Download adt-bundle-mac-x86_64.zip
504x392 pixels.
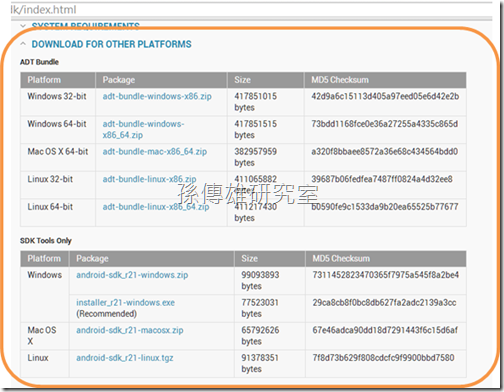(155, 152)
